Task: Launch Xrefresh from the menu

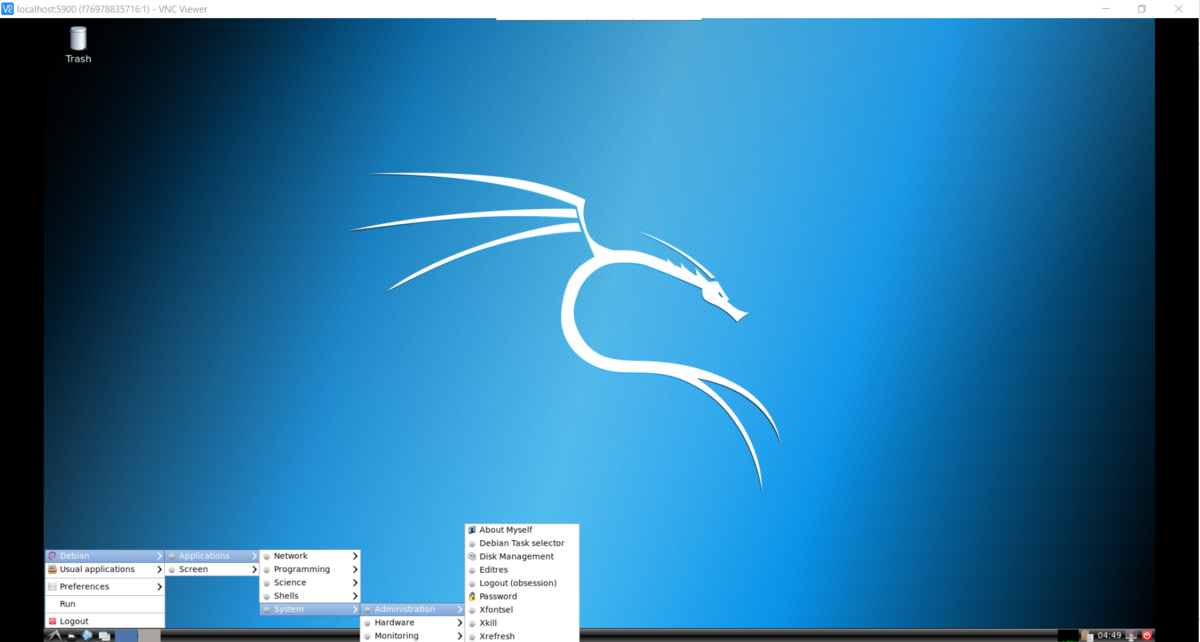Action: (522, 636)
